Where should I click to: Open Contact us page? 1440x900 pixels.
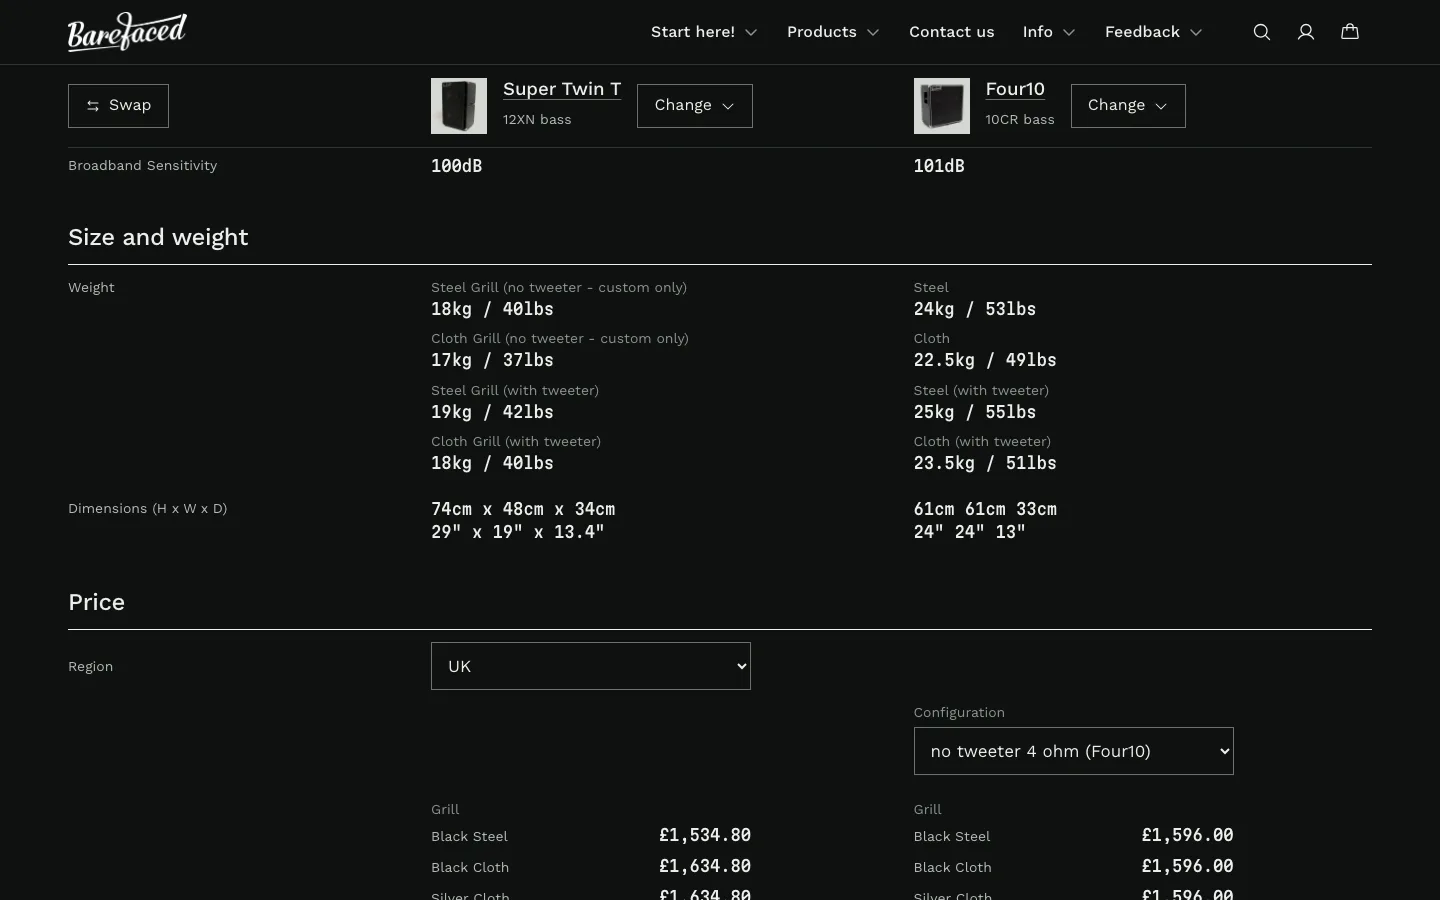coord(952,32)
